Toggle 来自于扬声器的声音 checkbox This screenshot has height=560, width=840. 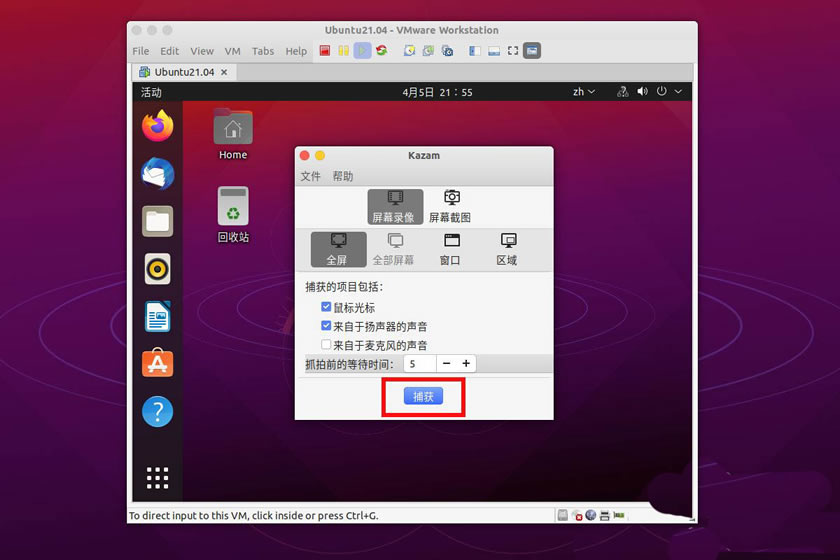[326, 325]
